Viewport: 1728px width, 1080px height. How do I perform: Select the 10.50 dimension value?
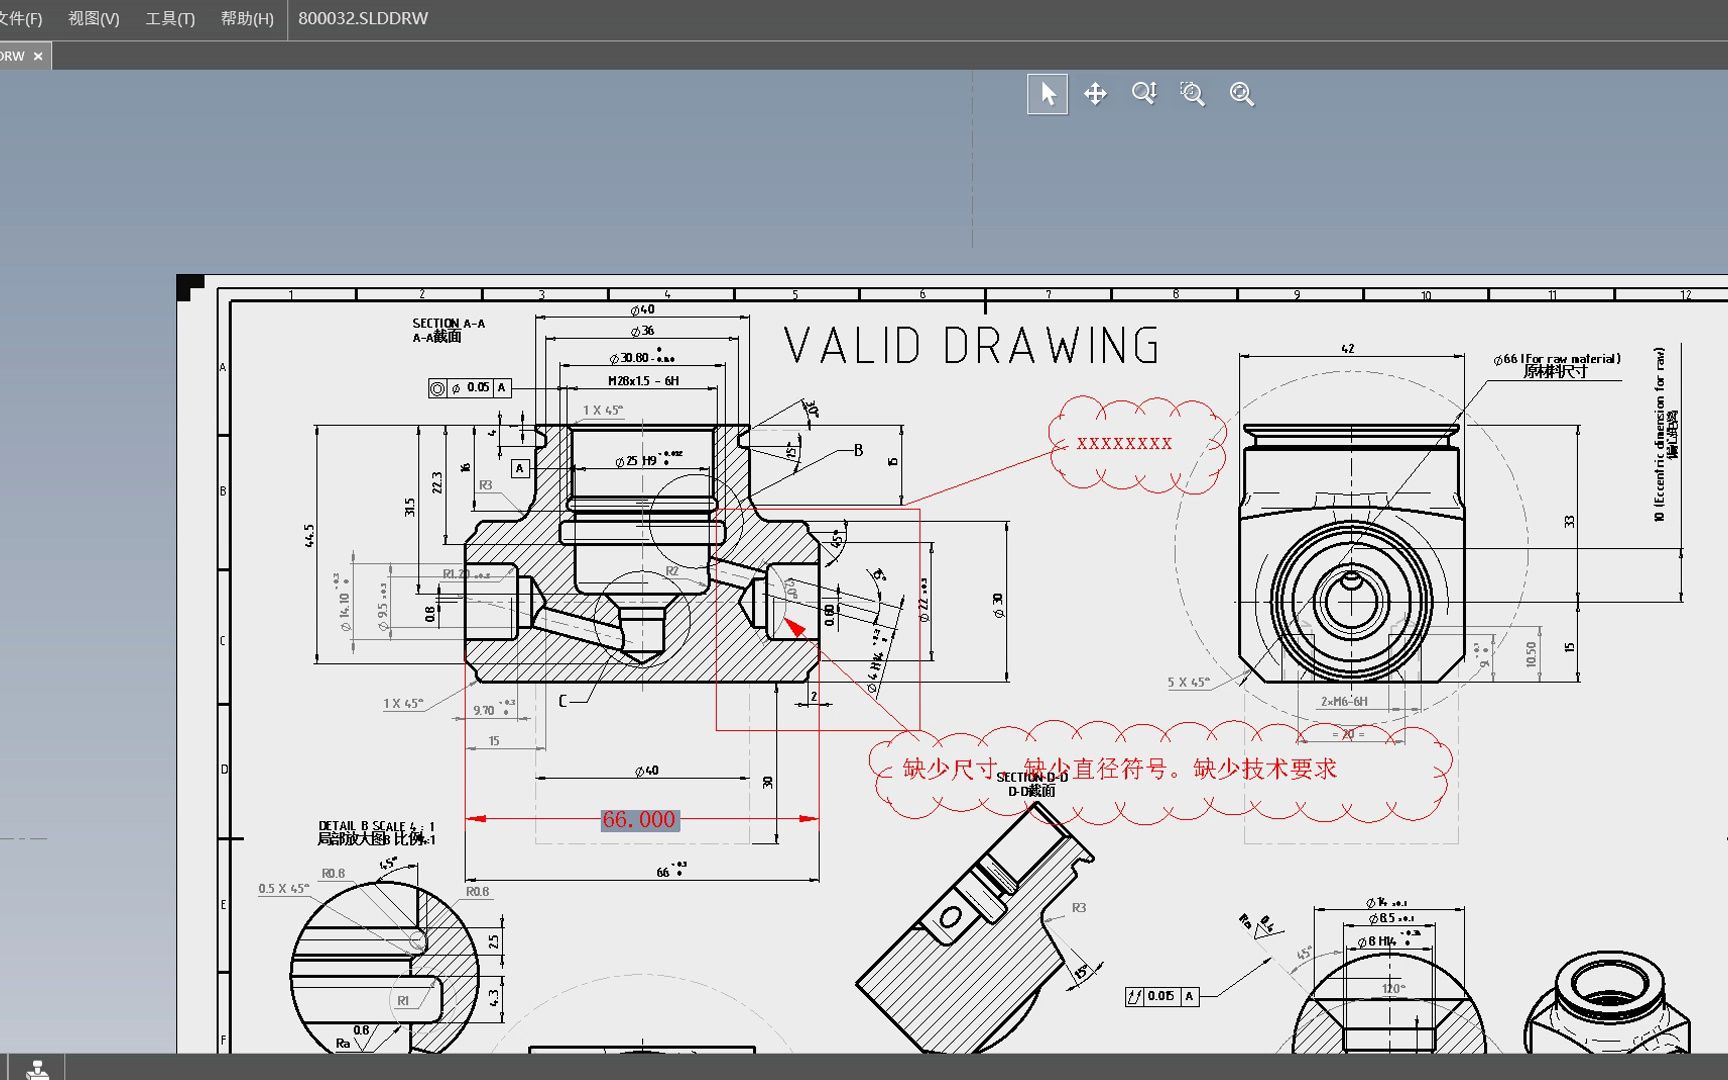click(1530, 655)
